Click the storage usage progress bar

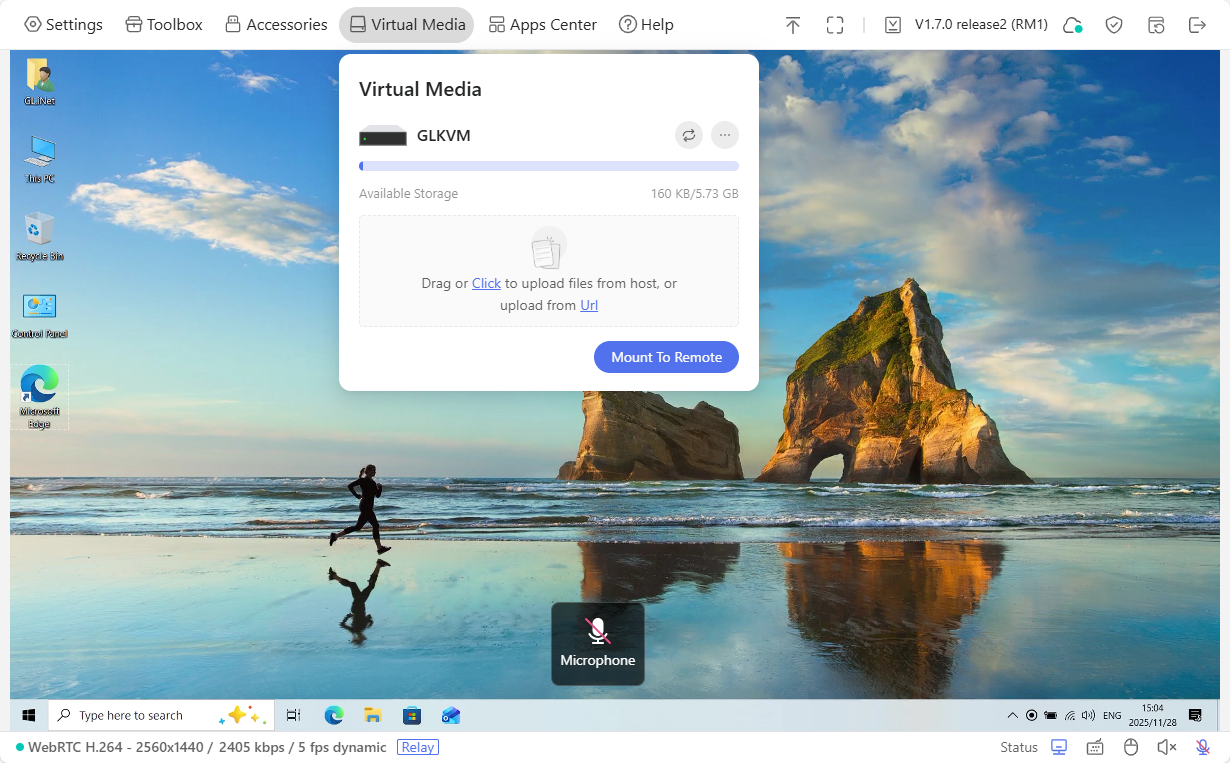coord(549,165)
